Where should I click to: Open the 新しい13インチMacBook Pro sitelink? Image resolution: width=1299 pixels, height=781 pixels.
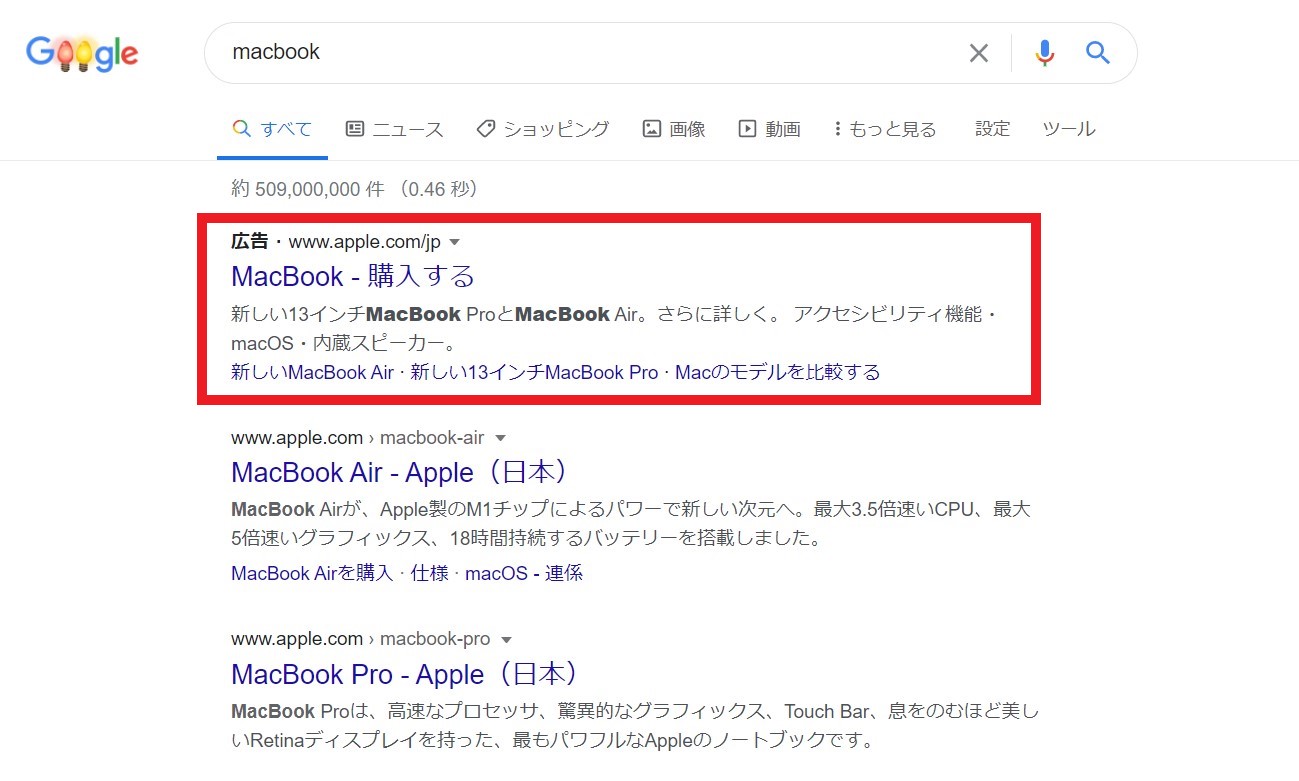click(534, 373)
